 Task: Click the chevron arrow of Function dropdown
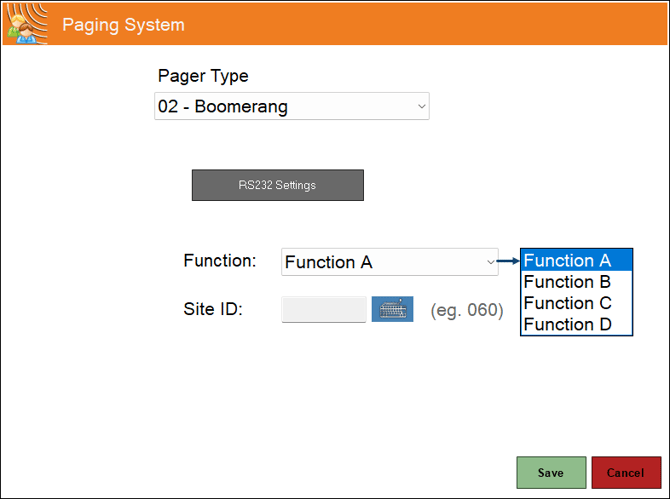pyautogui.click(x=490, y=262)
